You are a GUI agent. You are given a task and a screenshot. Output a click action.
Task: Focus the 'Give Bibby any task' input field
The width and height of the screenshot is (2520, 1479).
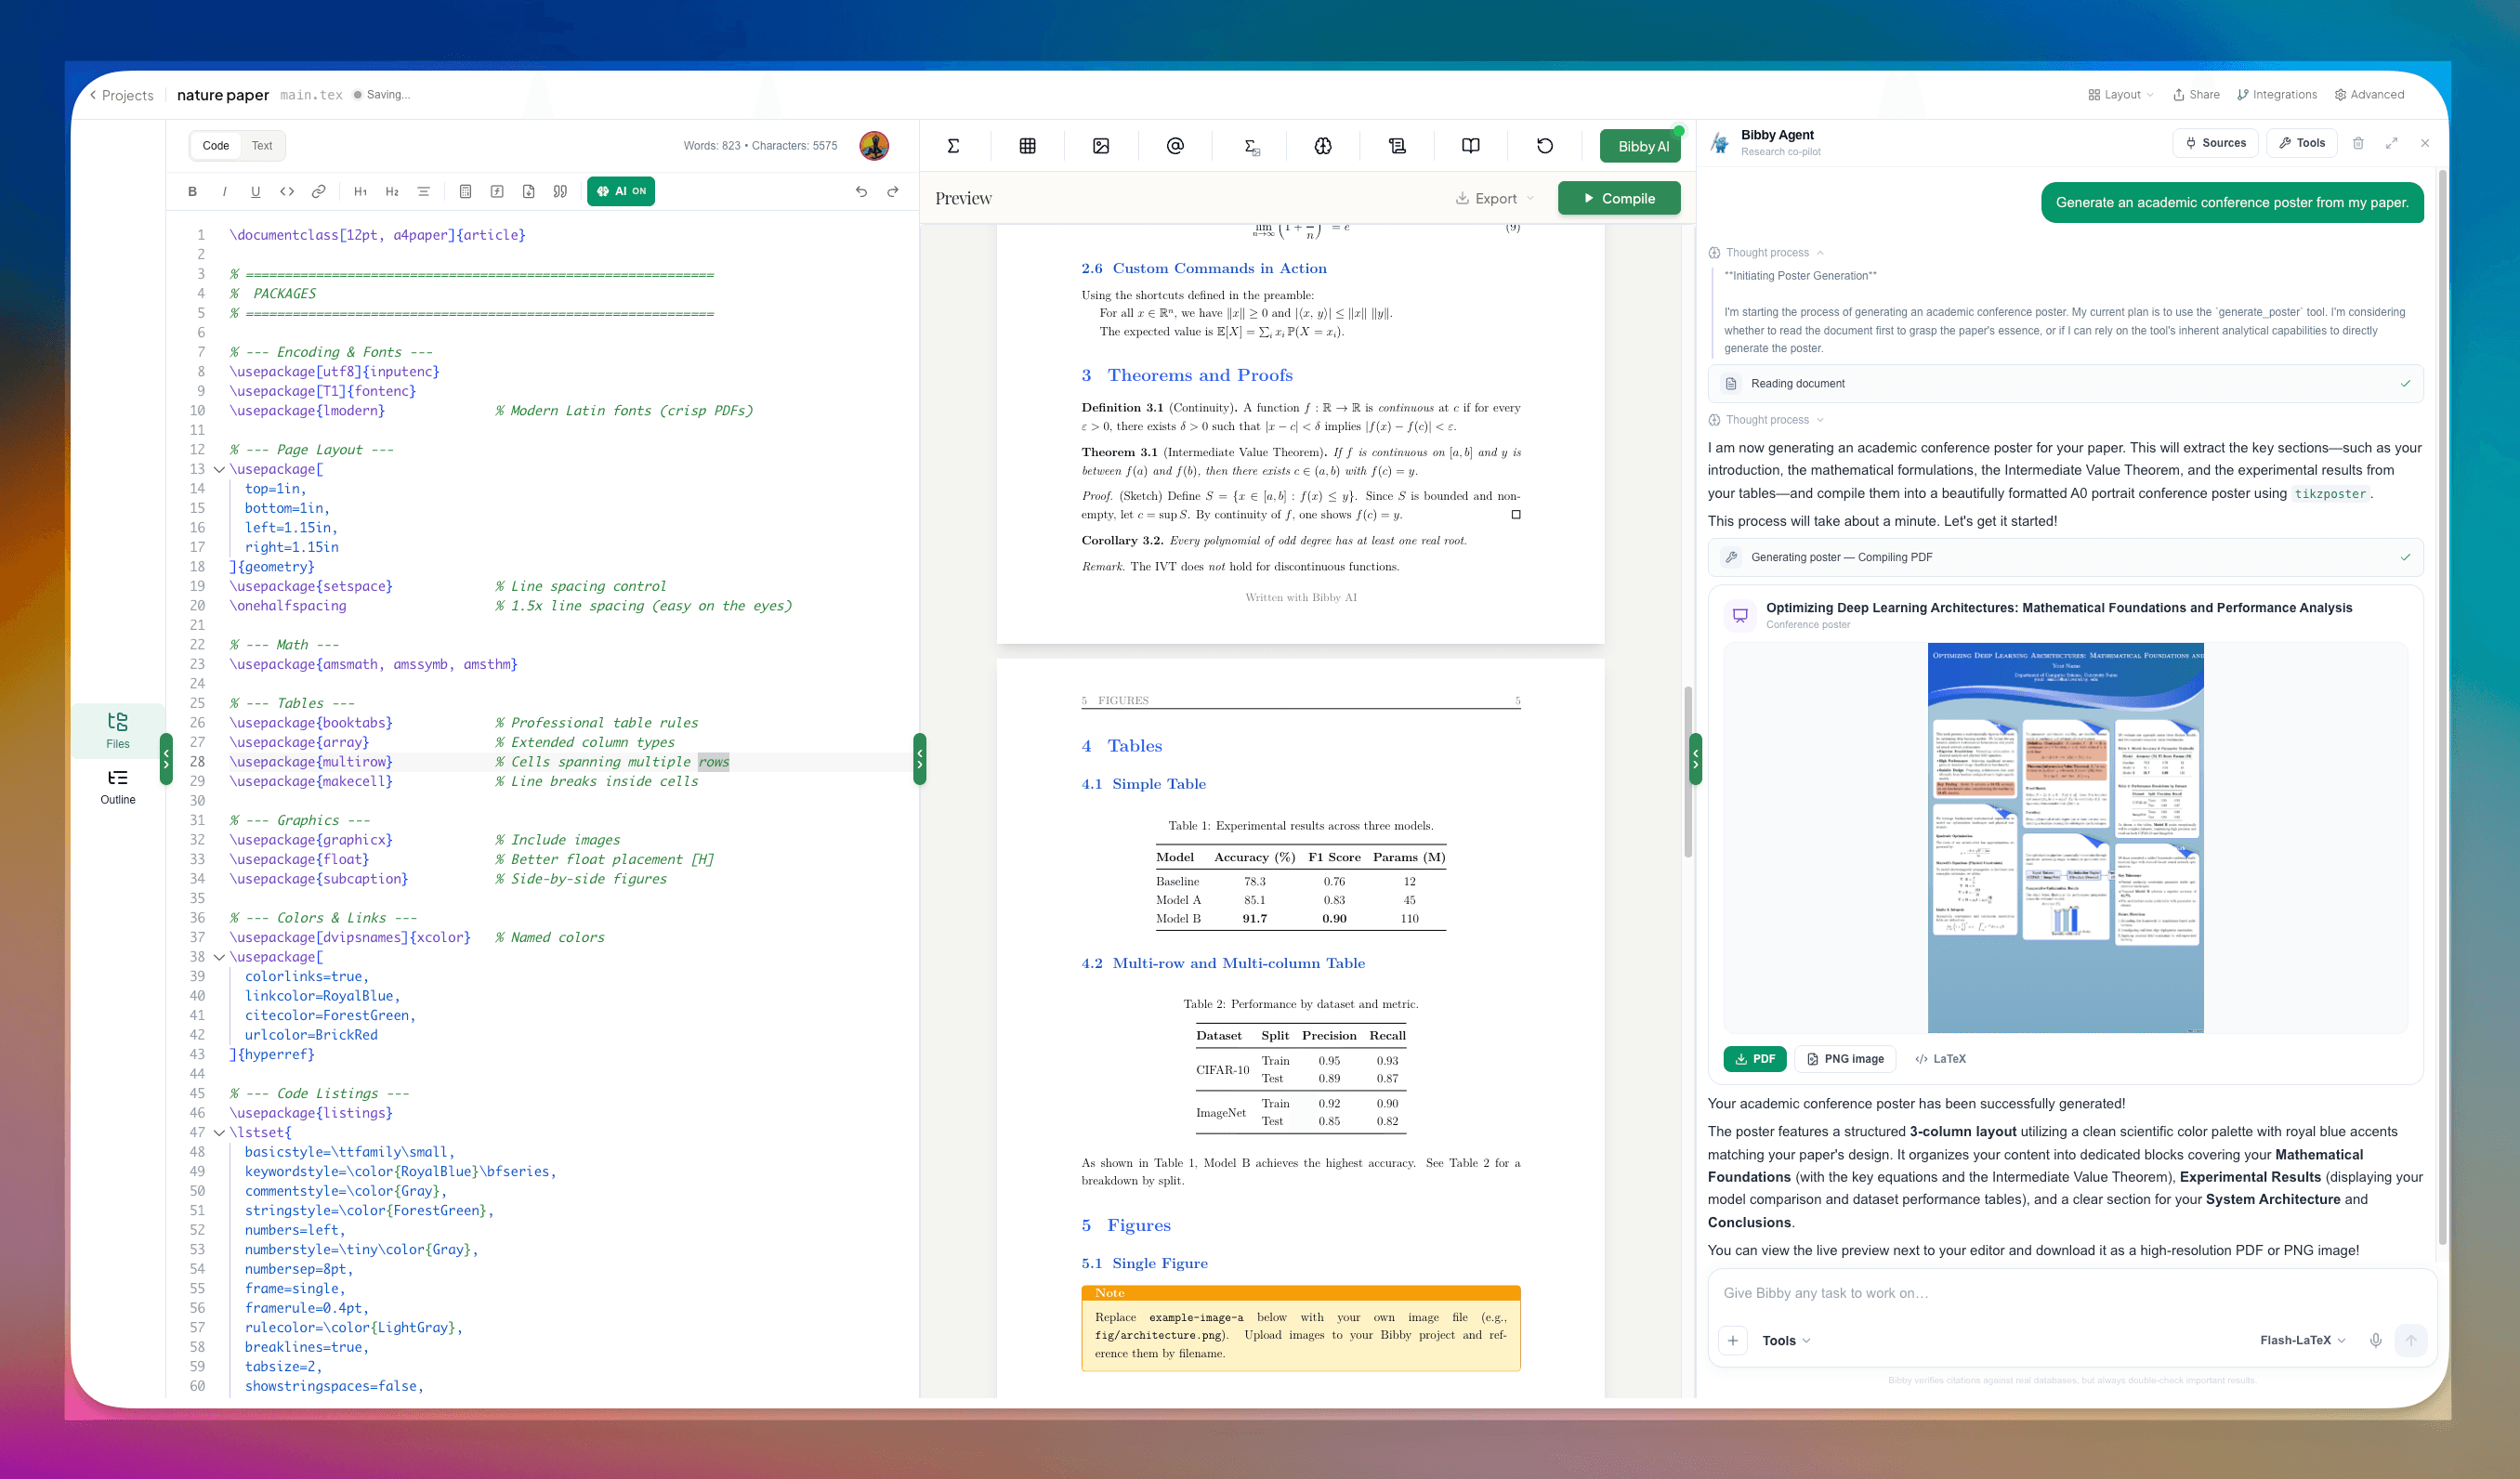click(2072, 1293)
